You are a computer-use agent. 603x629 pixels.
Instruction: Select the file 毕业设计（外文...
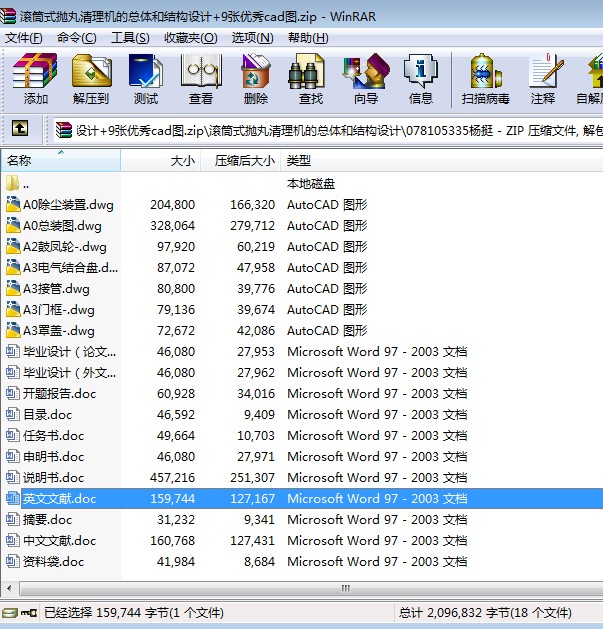pyautogui.click(x=69, y=372)
